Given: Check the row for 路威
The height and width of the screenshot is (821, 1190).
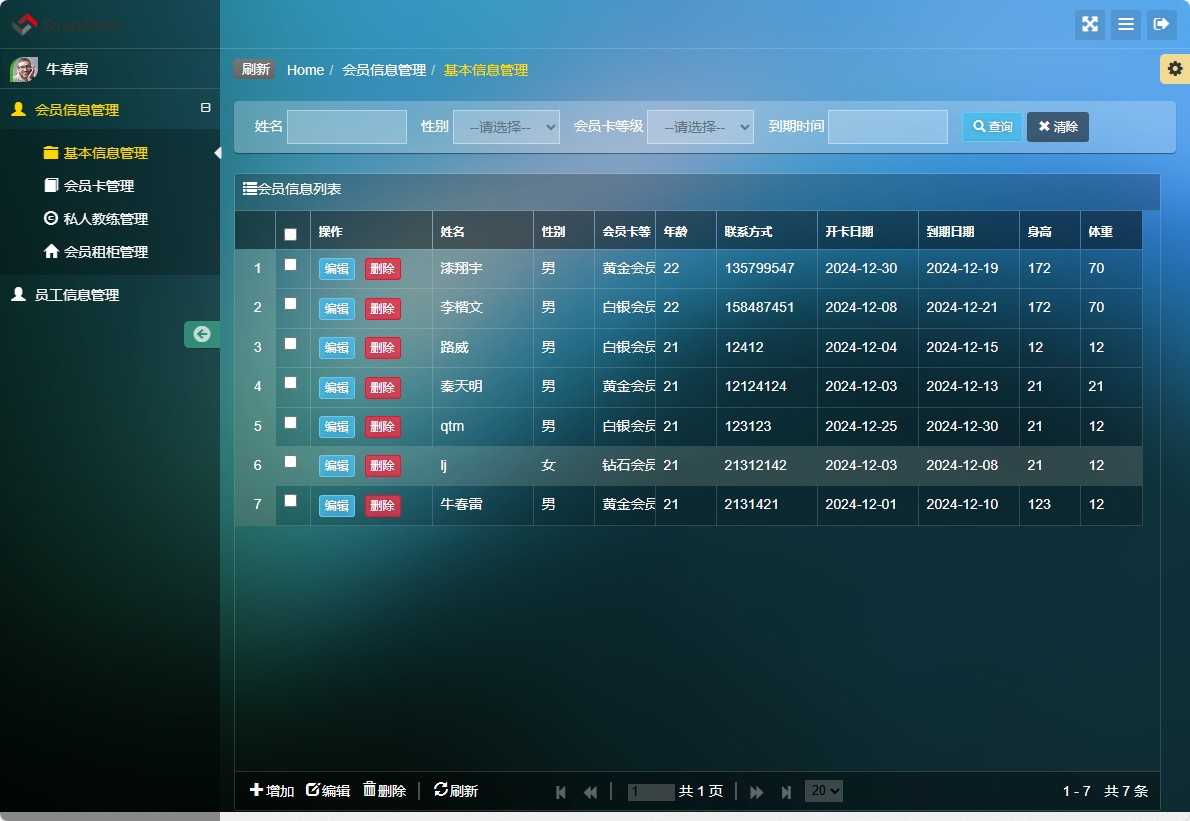Looking at the screenshot, I should pos(290,344).
